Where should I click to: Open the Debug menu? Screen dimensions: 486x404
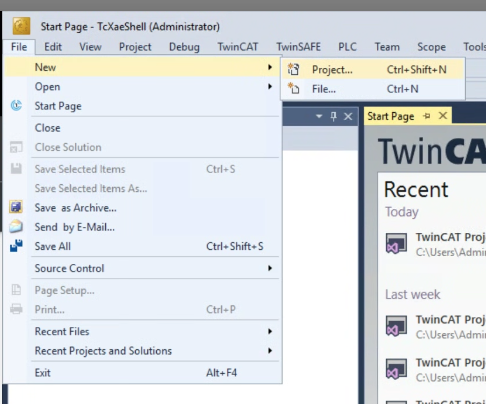pyautogui.click(x=184, y=47)
